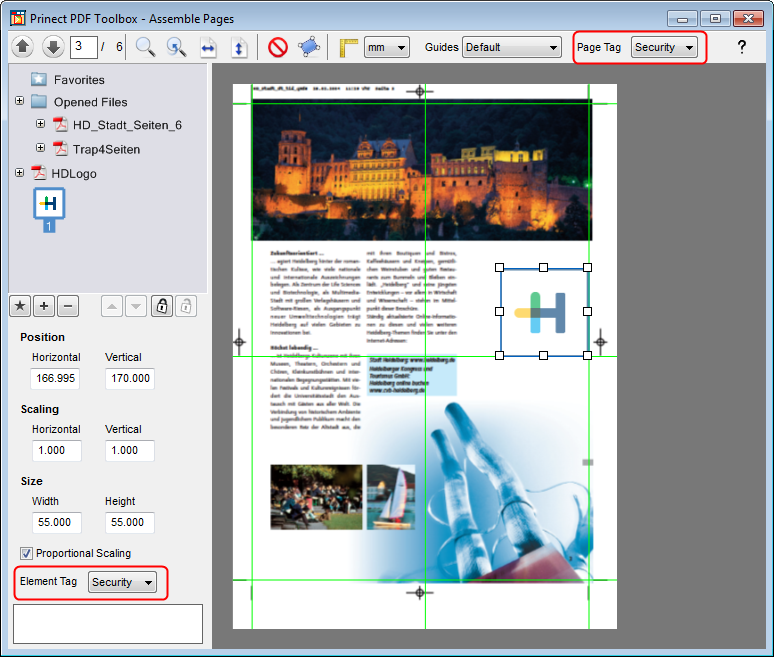Click the fit-to-width icon

(208, 47)
